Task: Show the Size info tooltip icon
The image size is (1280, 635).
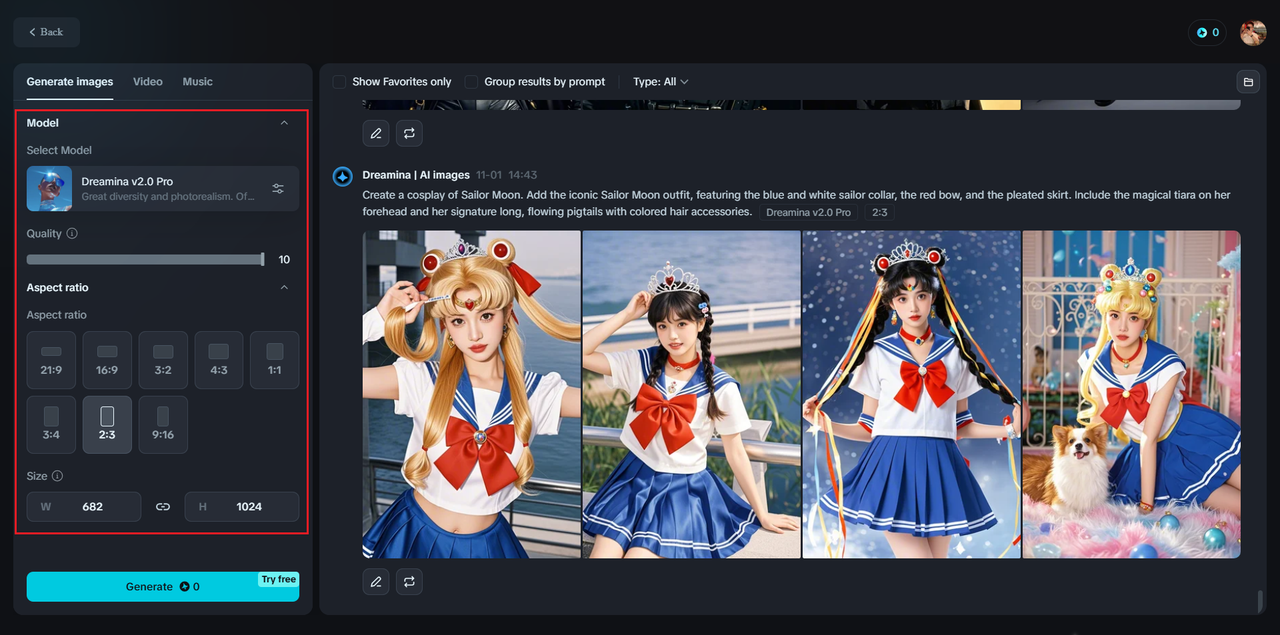Action: (57, 477)
